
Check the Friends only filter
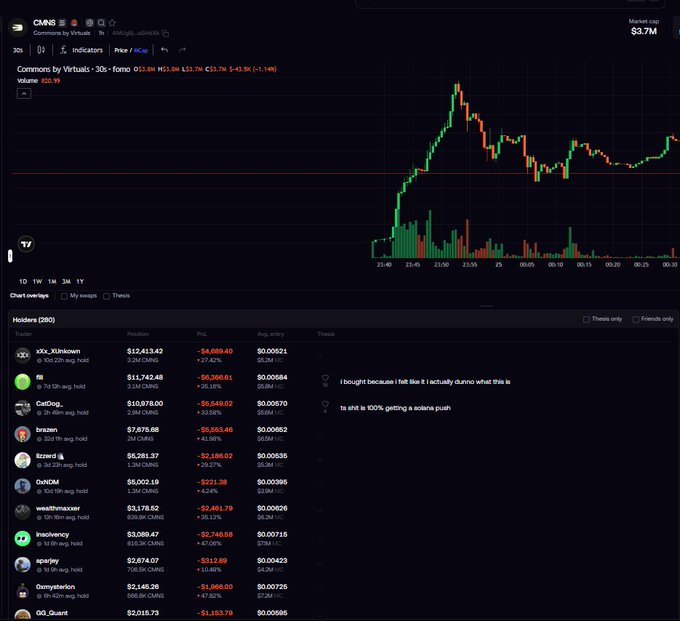click(x=636, y=319)
